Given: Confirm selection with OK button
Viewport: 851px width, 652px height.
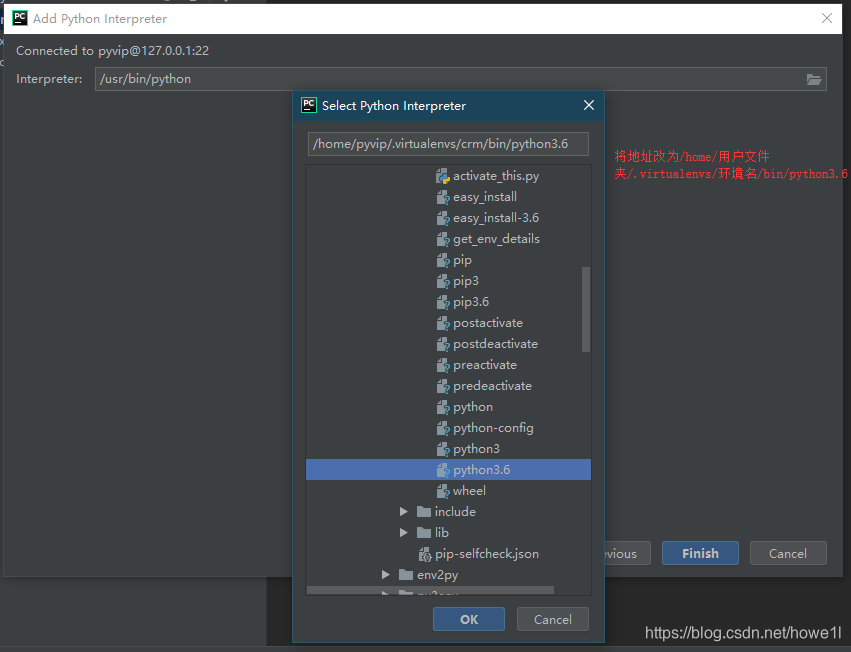Looking at the screenshot, I should click(x=469, y=619).
